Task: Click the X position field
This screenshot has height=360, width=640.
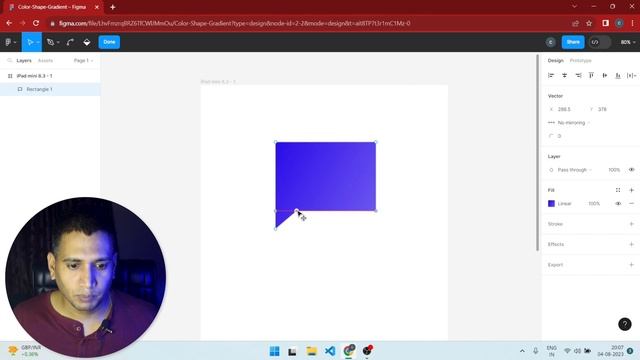Action: [x=565, y=109]
